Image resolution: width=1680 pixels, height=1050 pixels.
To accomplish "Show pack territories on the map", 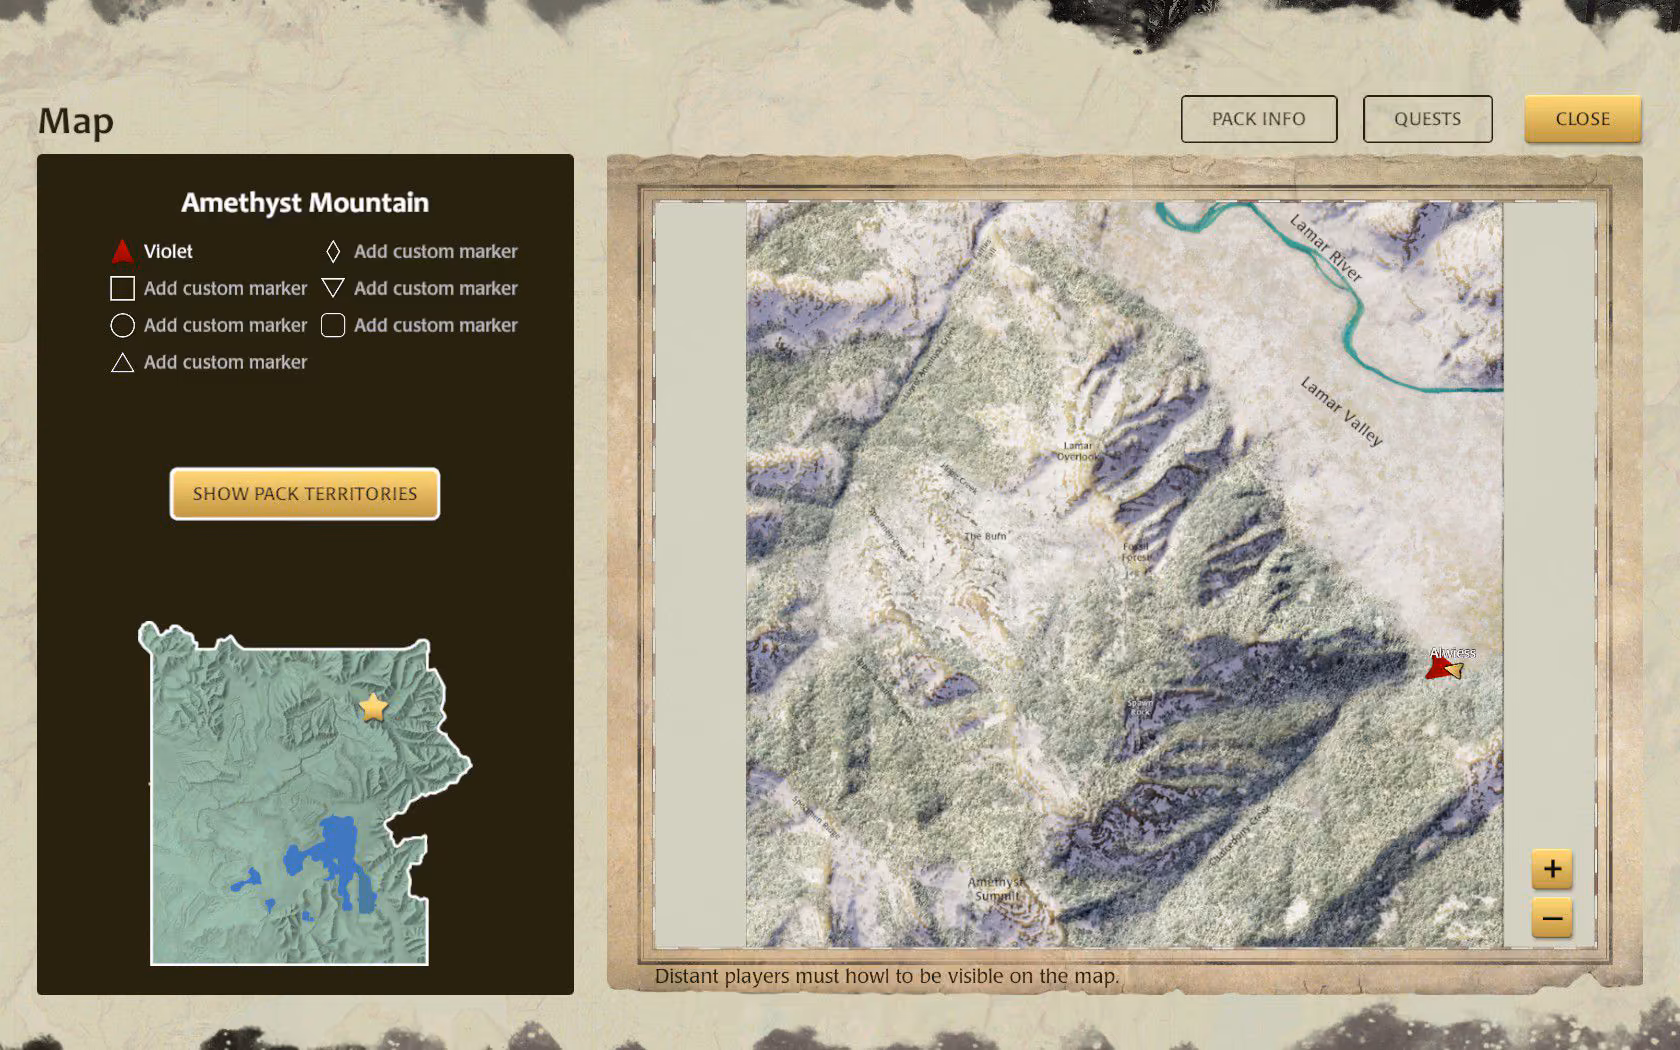I will coord(305,494).
